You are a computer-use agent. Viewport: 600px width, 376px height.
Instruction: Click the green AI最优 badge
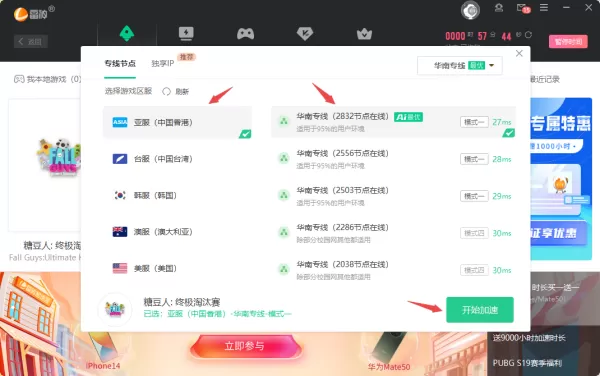408,117
